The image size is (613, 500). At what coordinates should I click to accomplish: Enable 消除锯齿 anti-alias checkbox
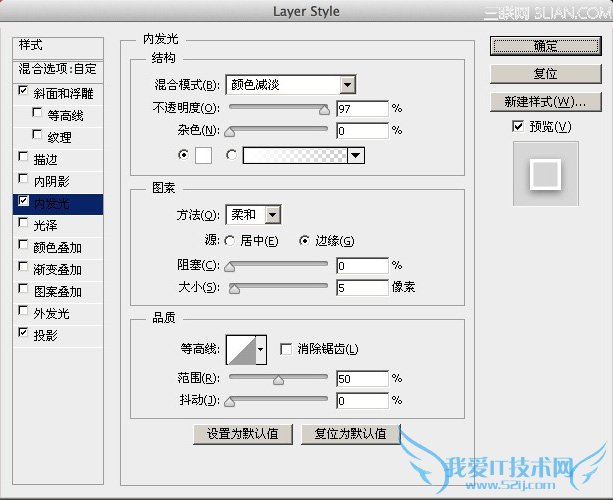286,349
